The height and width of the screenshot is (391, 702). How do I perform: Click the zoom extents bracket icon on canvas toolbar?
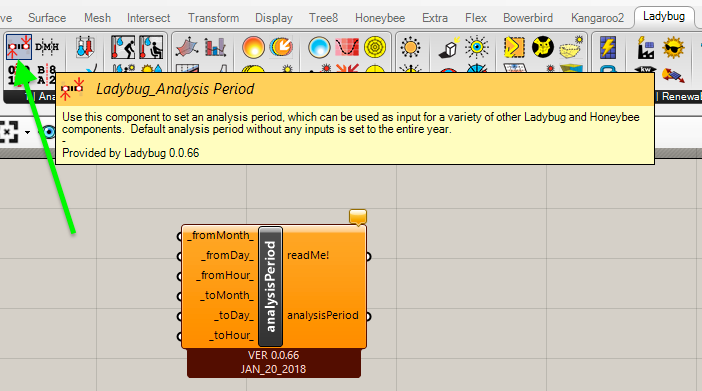point(9,132)
